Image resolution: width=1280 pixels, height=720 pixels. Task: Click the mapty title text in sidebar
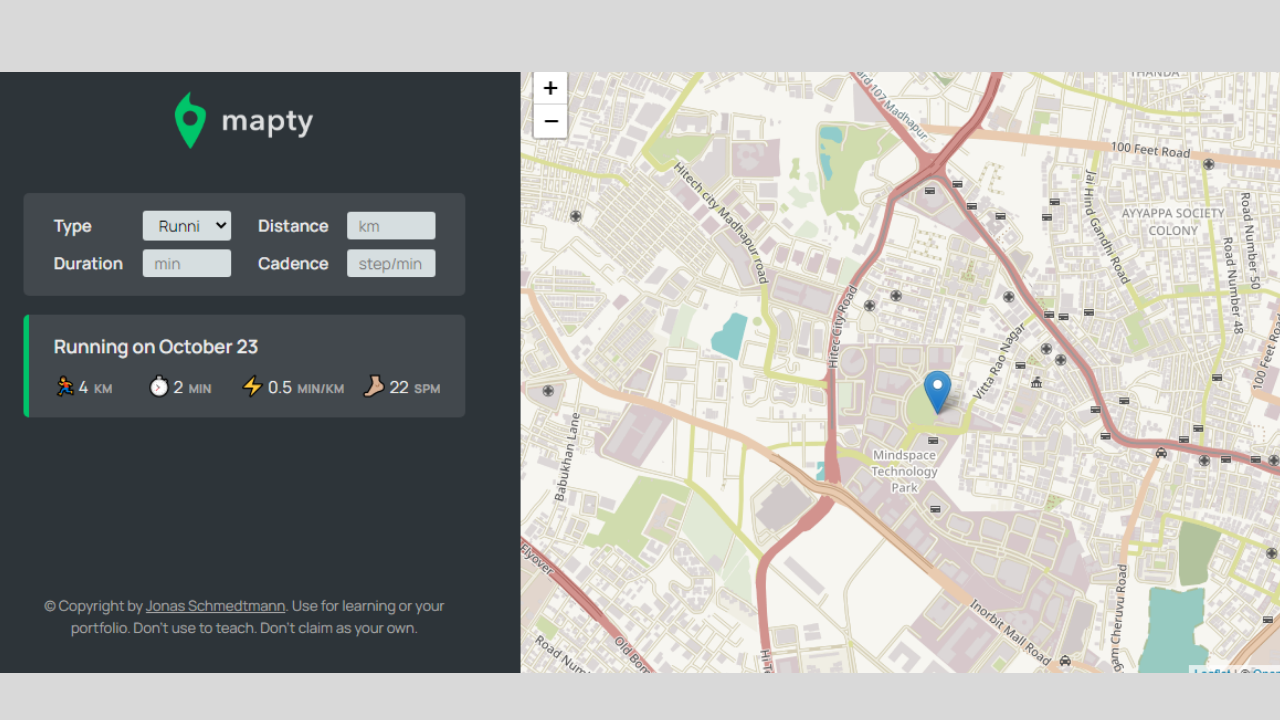click(x=266, y=120)
